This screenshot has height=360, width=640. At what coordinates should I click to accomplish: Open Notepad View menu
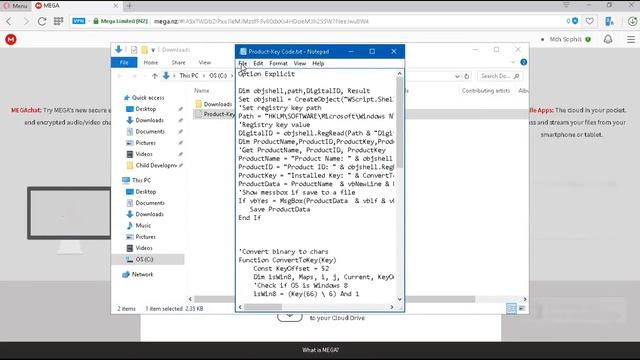[300, 63]
